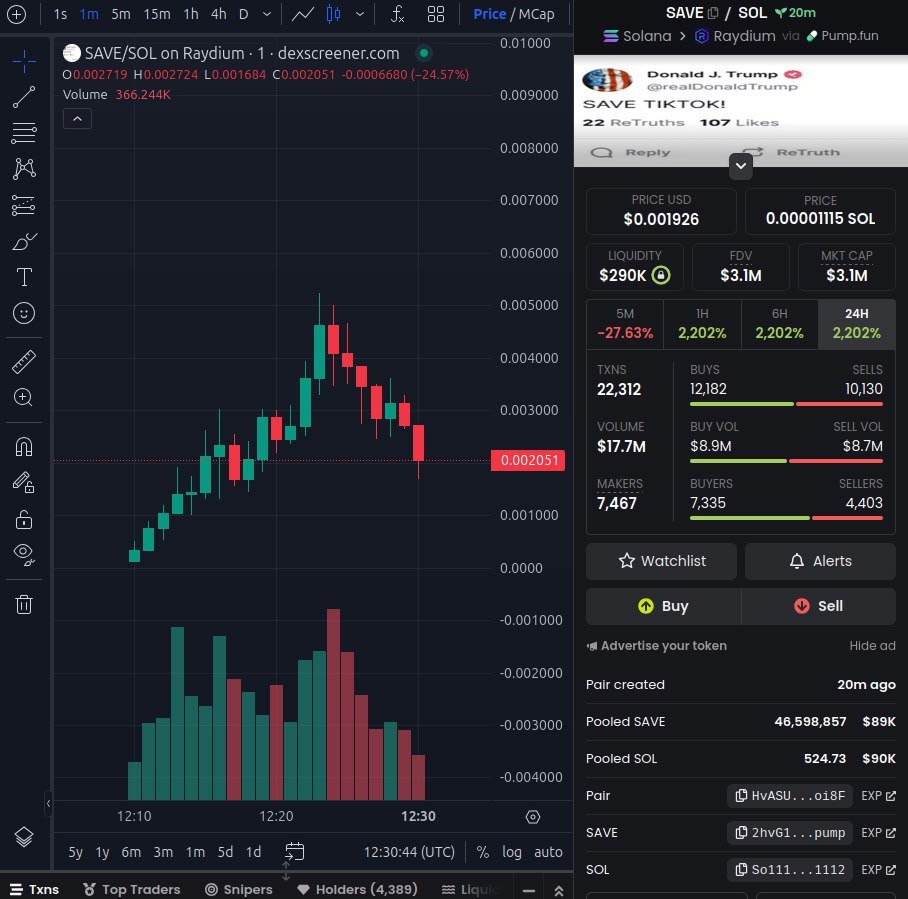
Task: Set the chart interval to D
Action: 244,14
